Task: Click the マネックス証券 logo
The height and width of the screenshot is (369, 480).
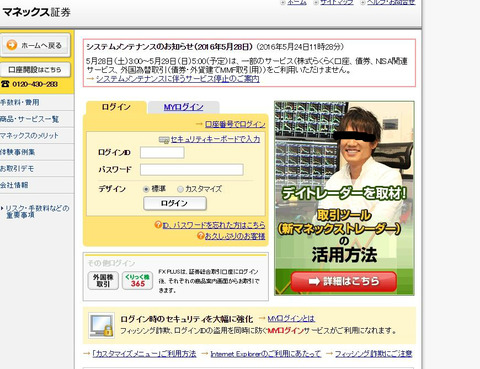Action: click(x=37, y=12)
